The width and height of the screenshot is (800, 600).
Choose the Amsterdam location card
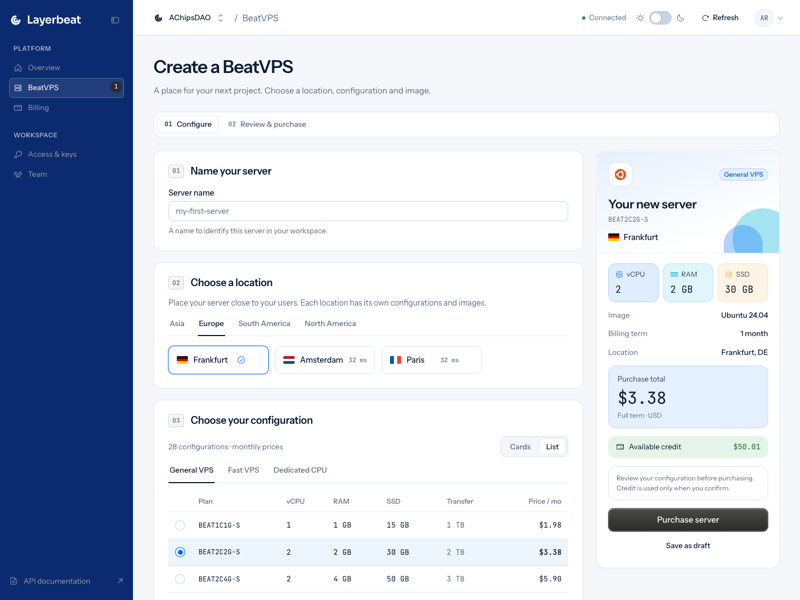pos(325,360)
